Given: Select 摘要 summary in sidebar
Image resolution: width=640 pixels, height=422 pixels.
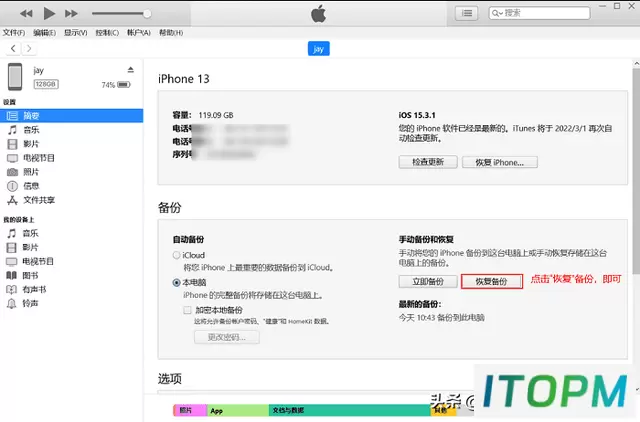Looking at the screenshot, I should click(x=71, y=116).
